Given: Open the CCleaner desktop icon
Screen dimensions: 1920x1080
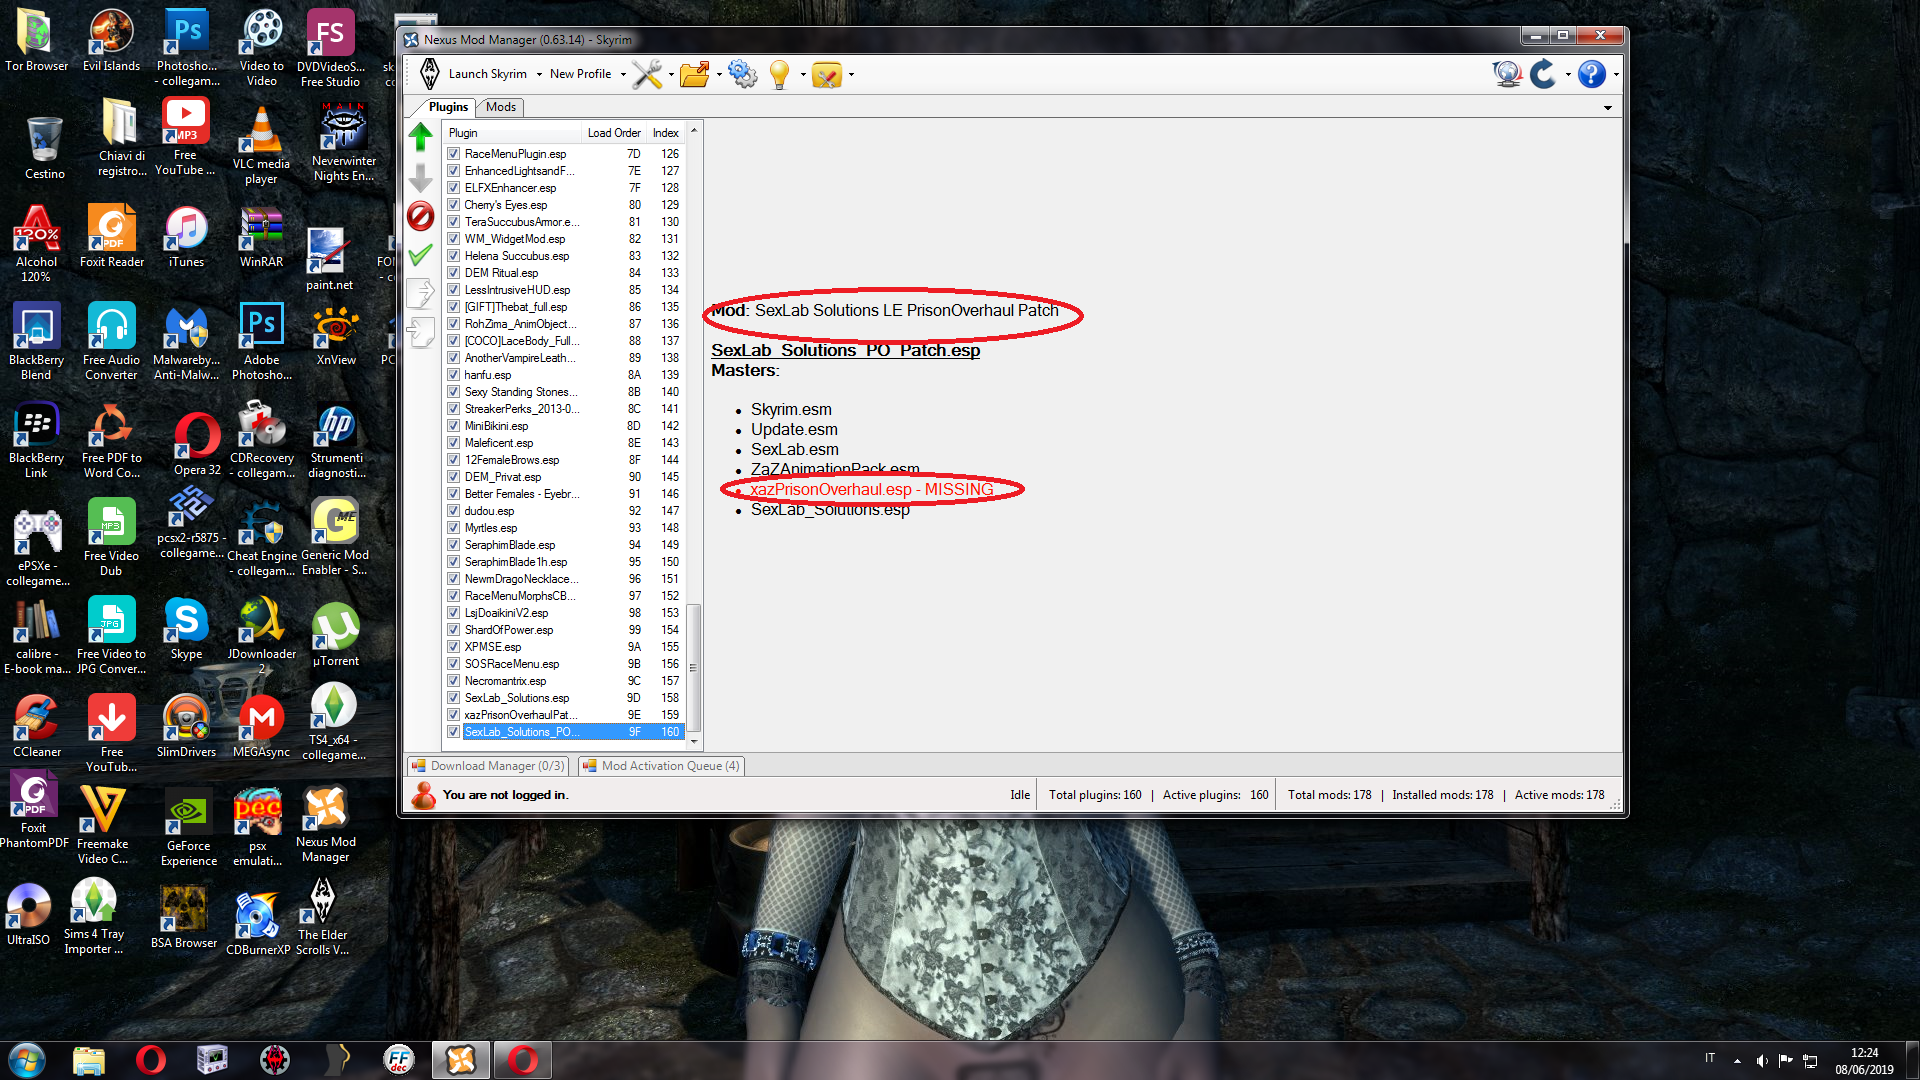Looking at the screenshot, I should click(37, 726).
